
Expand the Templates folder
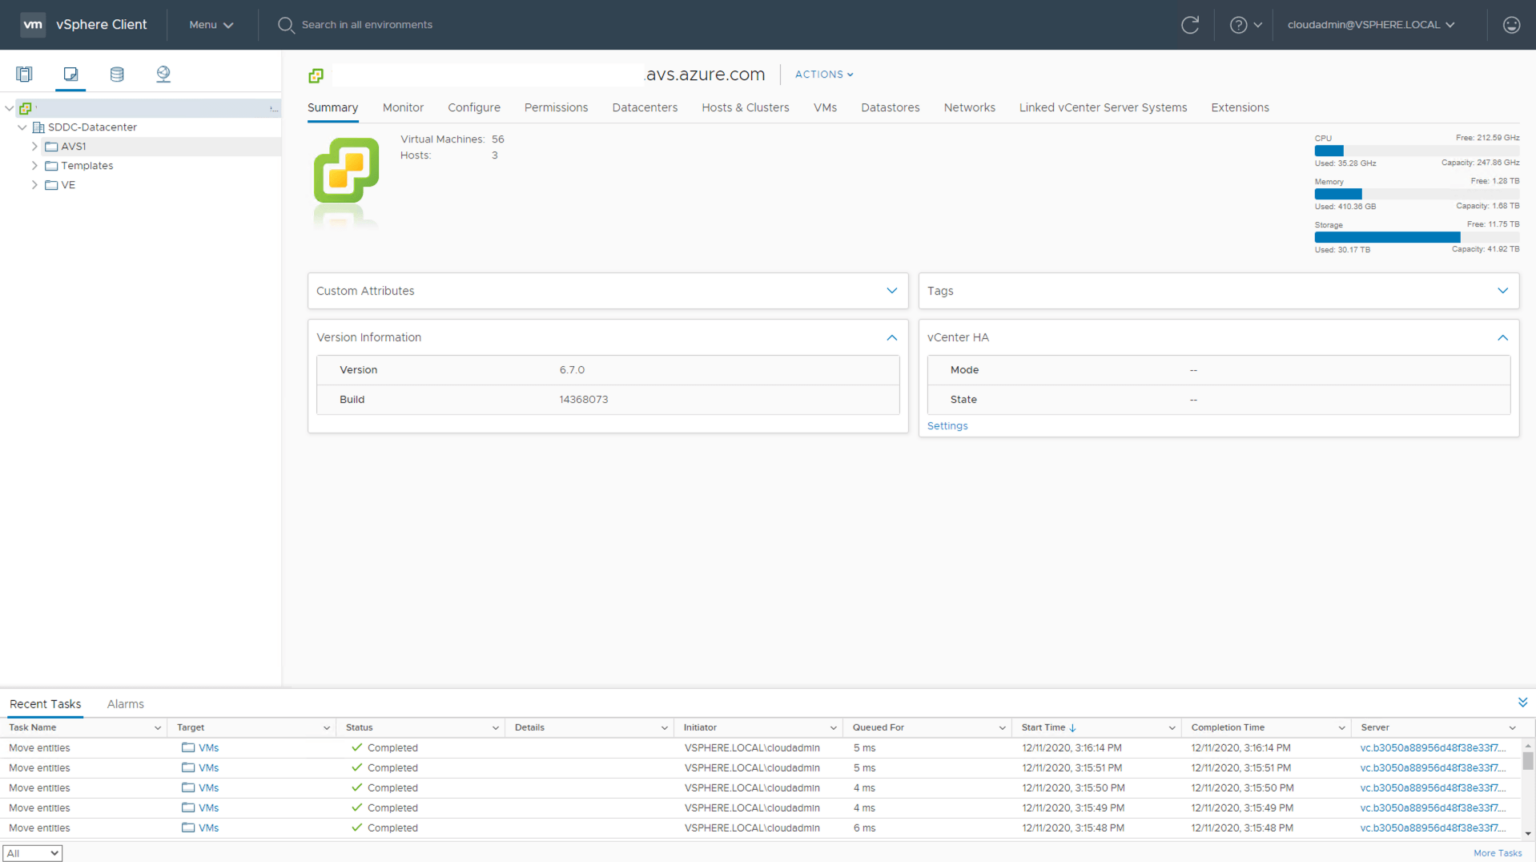(x=35, y=165)
